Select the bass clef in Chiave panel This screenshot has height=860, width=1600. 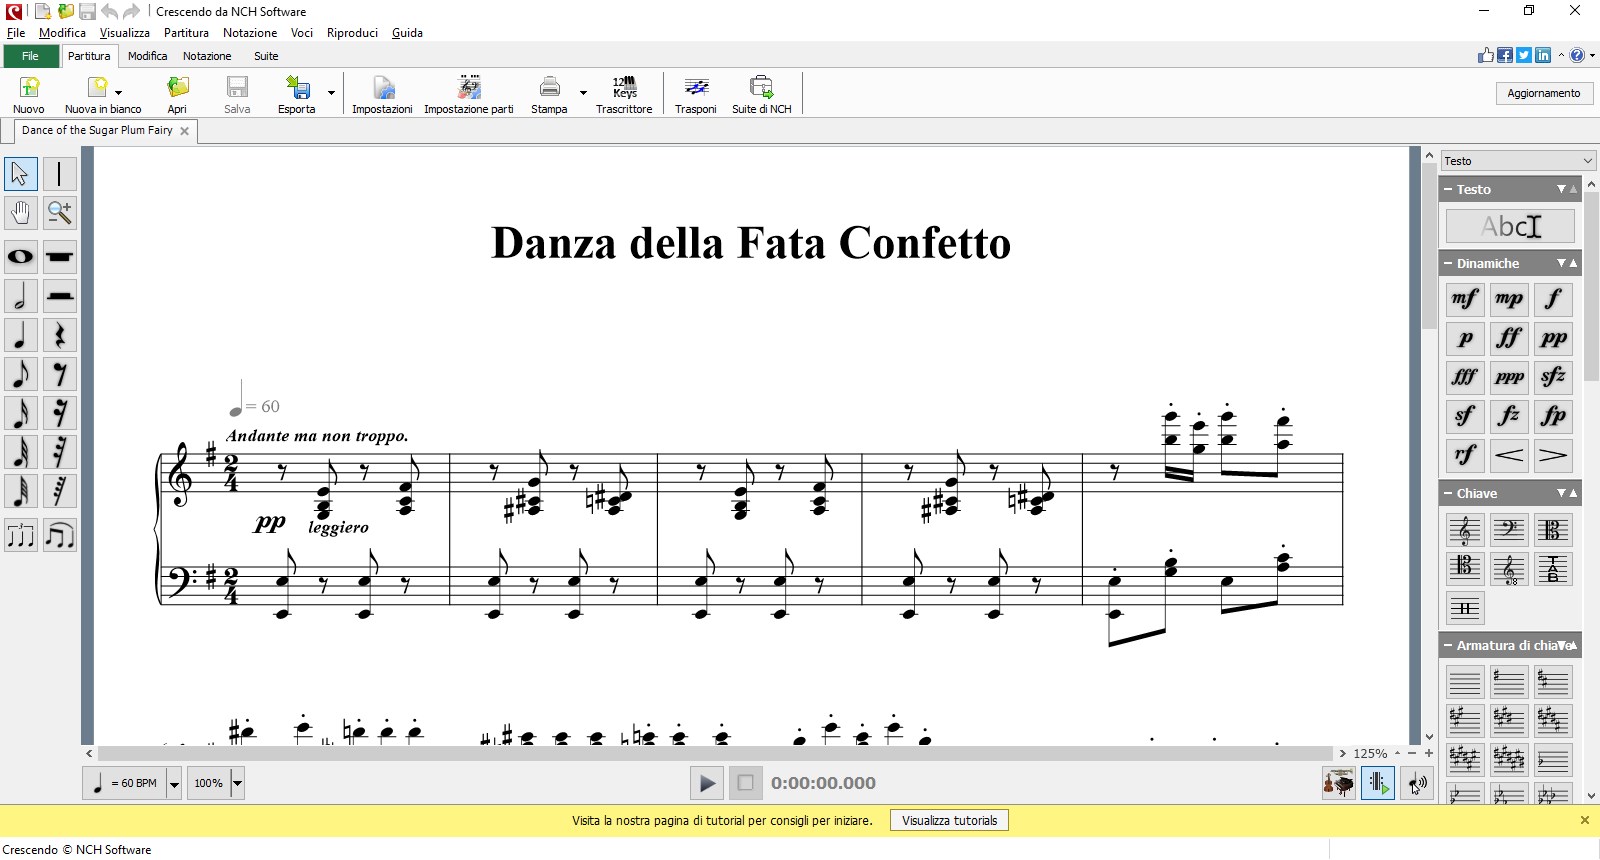pyautogui.click(x=1509, y=529)
